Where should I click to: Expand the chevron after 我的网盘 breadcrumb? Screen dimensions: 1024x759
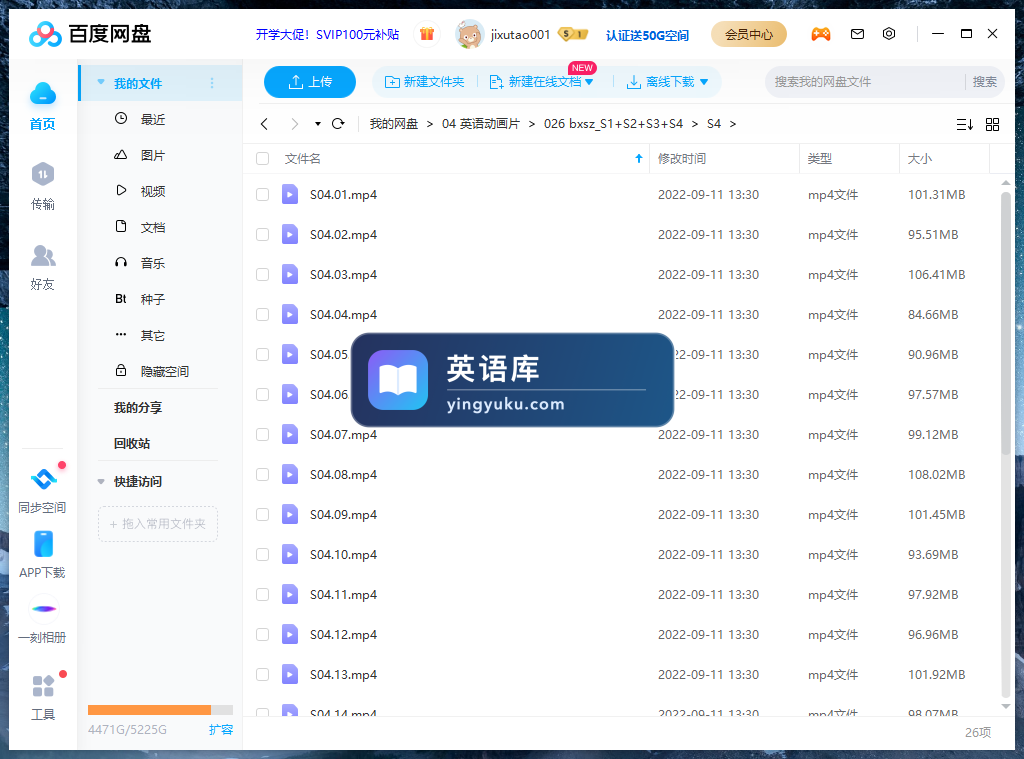[x=430, y=124]
